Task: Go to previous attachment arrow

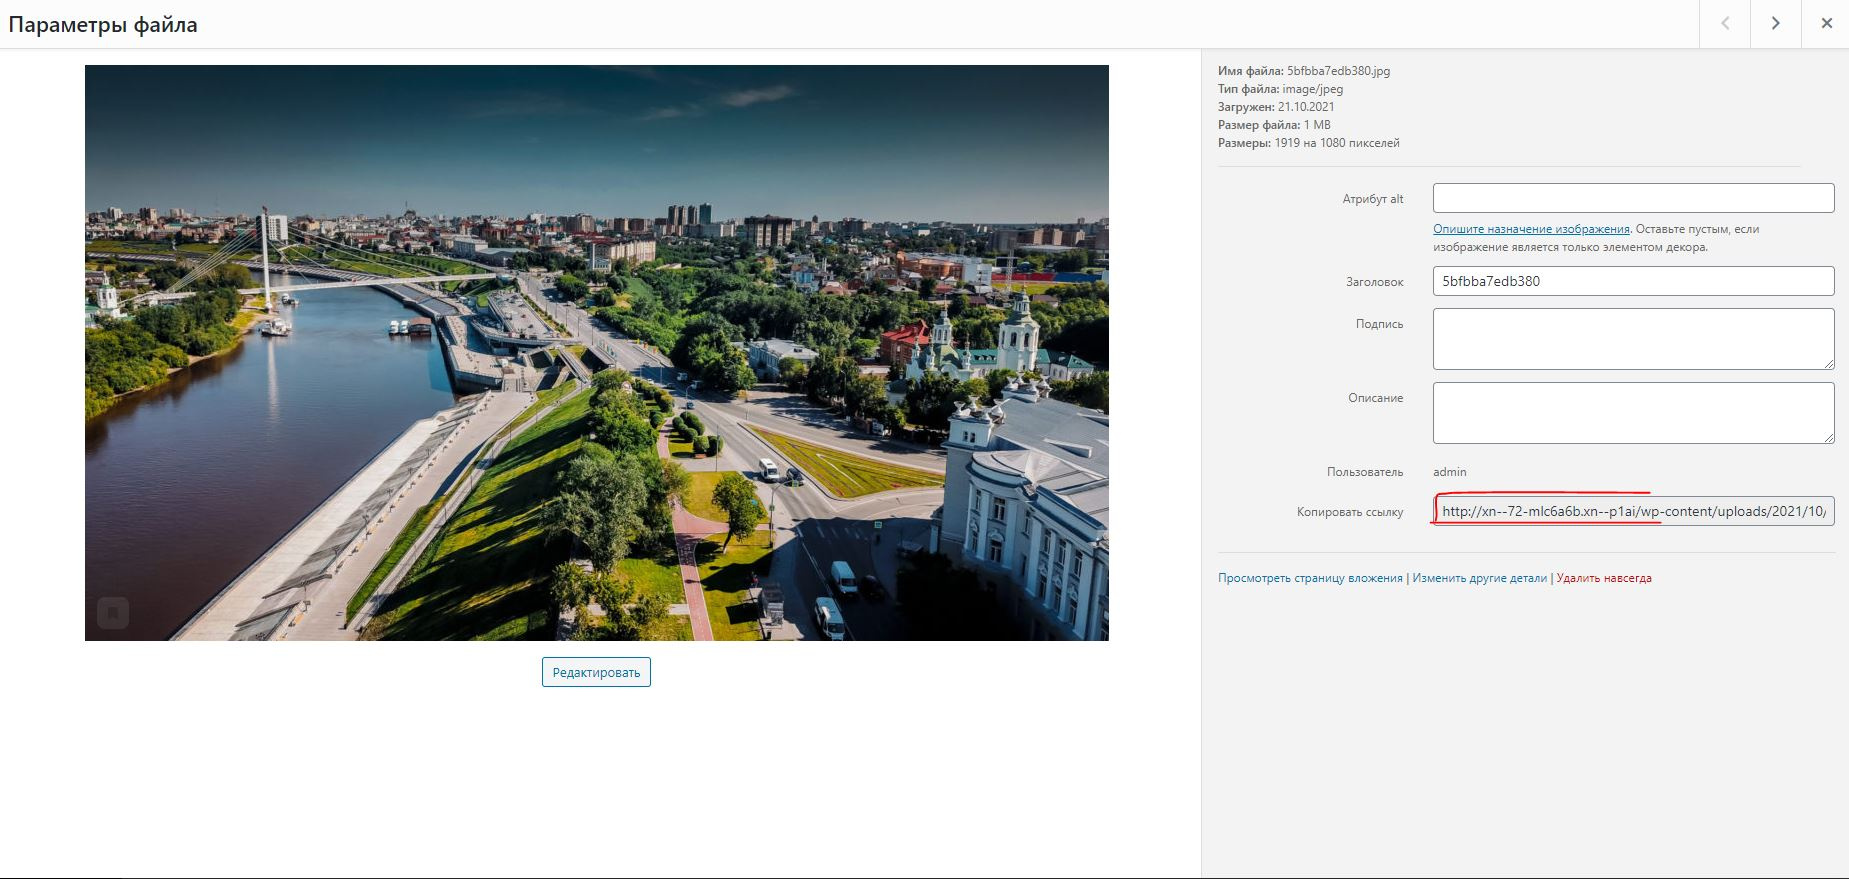Action: pyautogui.click(x=1725, y=24)
